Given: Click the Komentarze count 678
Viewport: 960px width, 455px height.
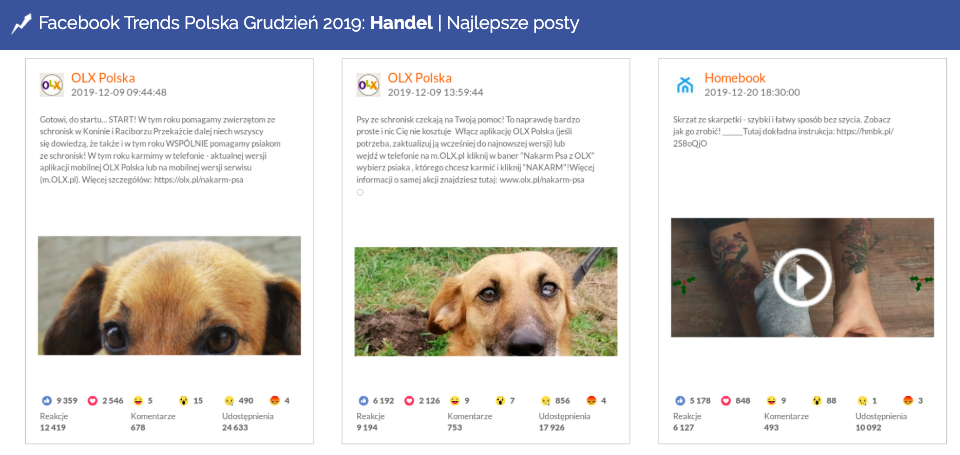Looking at the screenshot, I should click(139, 427).
